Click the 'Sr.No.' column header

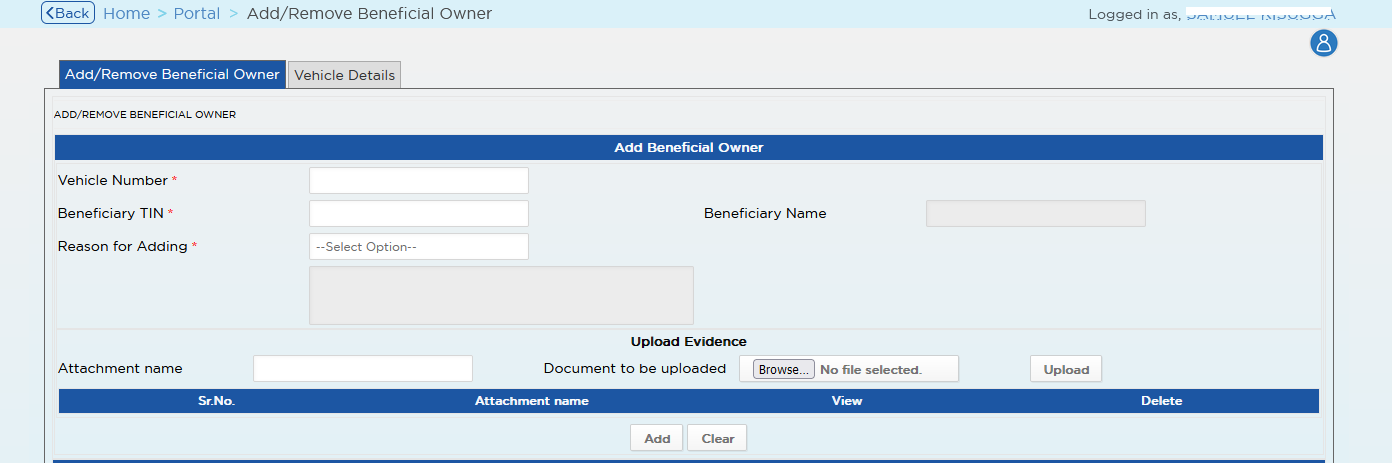click(217, 400)
